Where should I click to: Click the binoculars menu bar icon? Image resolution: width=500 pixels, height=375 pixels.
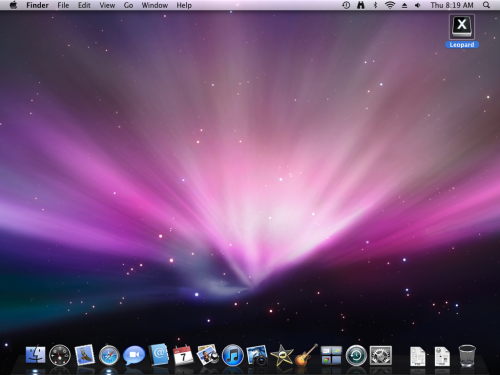point(361,5)
